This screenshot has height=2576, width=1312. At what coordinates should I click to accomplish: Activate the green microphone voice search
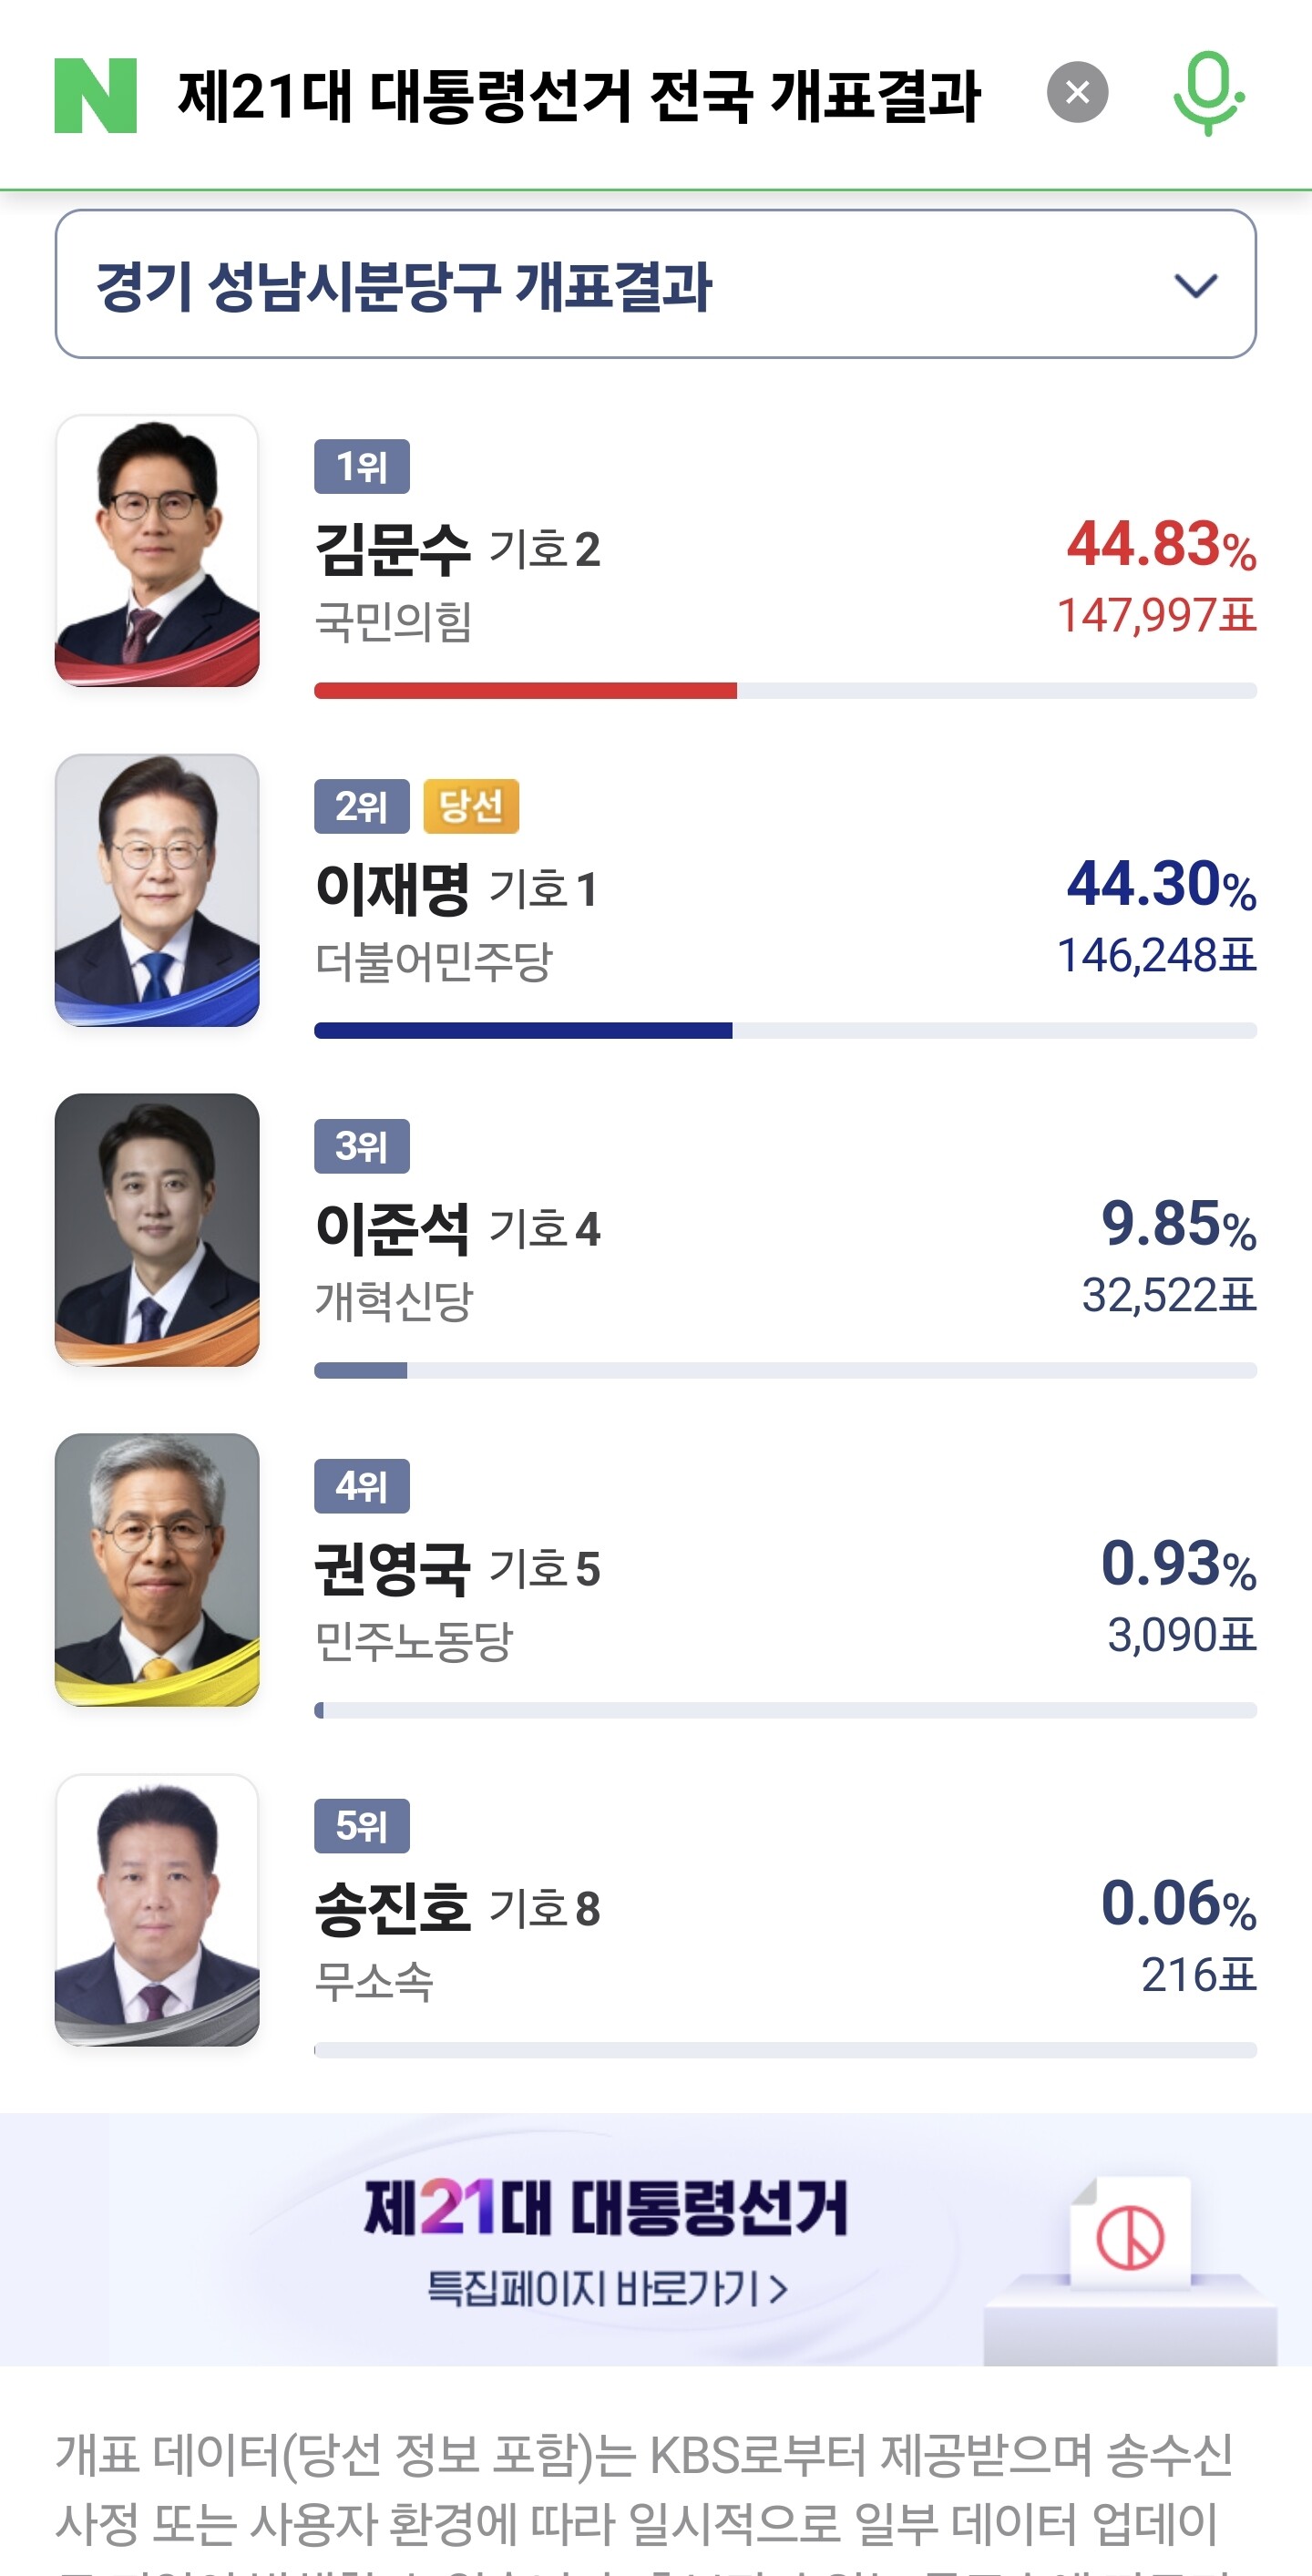pos(1208,93)
